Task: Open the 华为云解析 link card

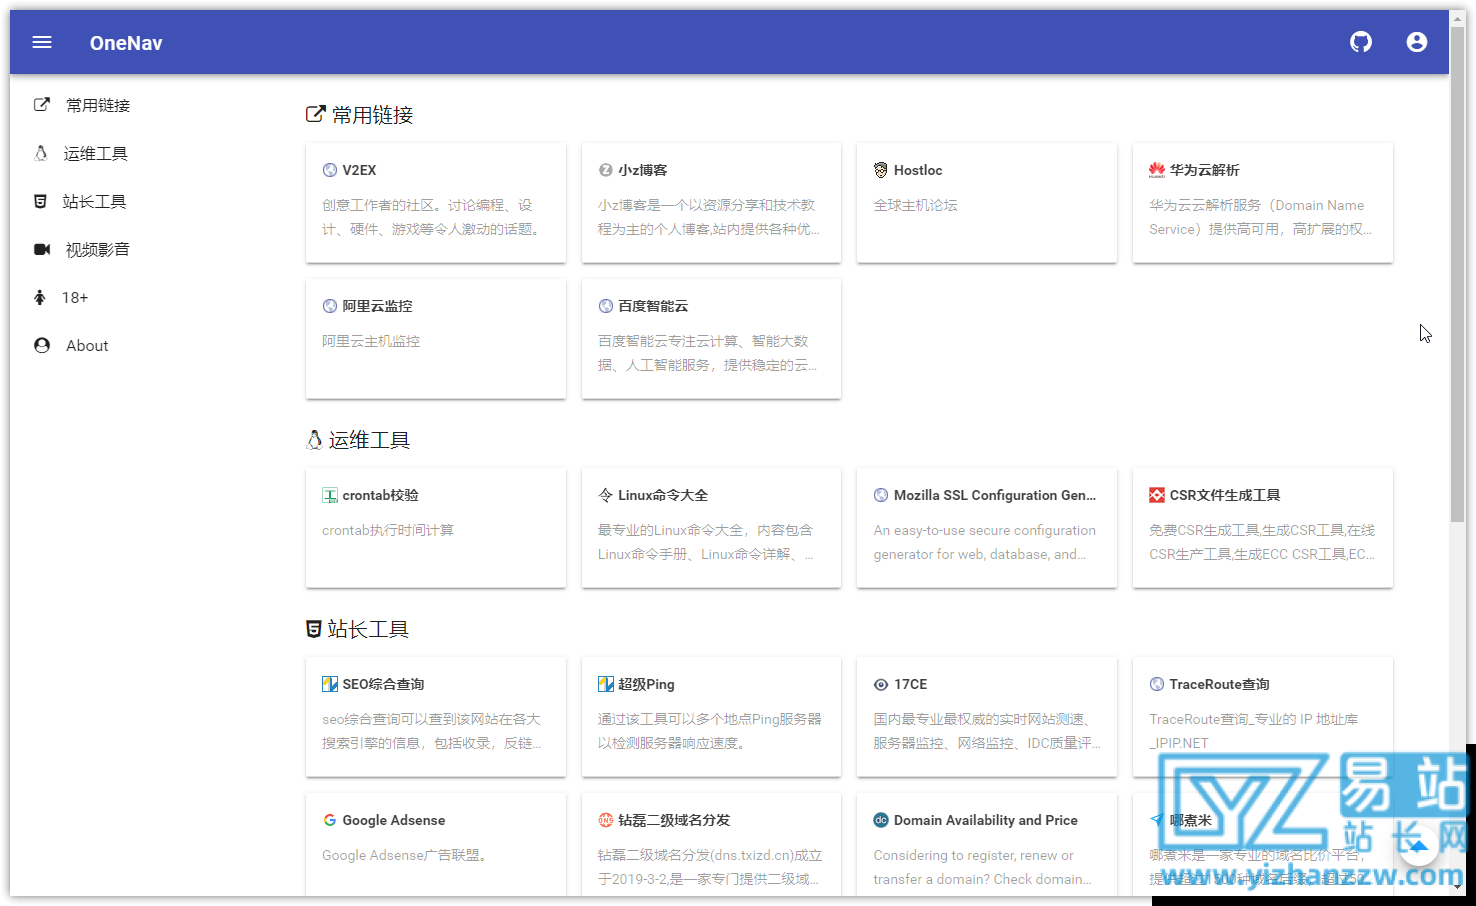Action: point(1263,203)
